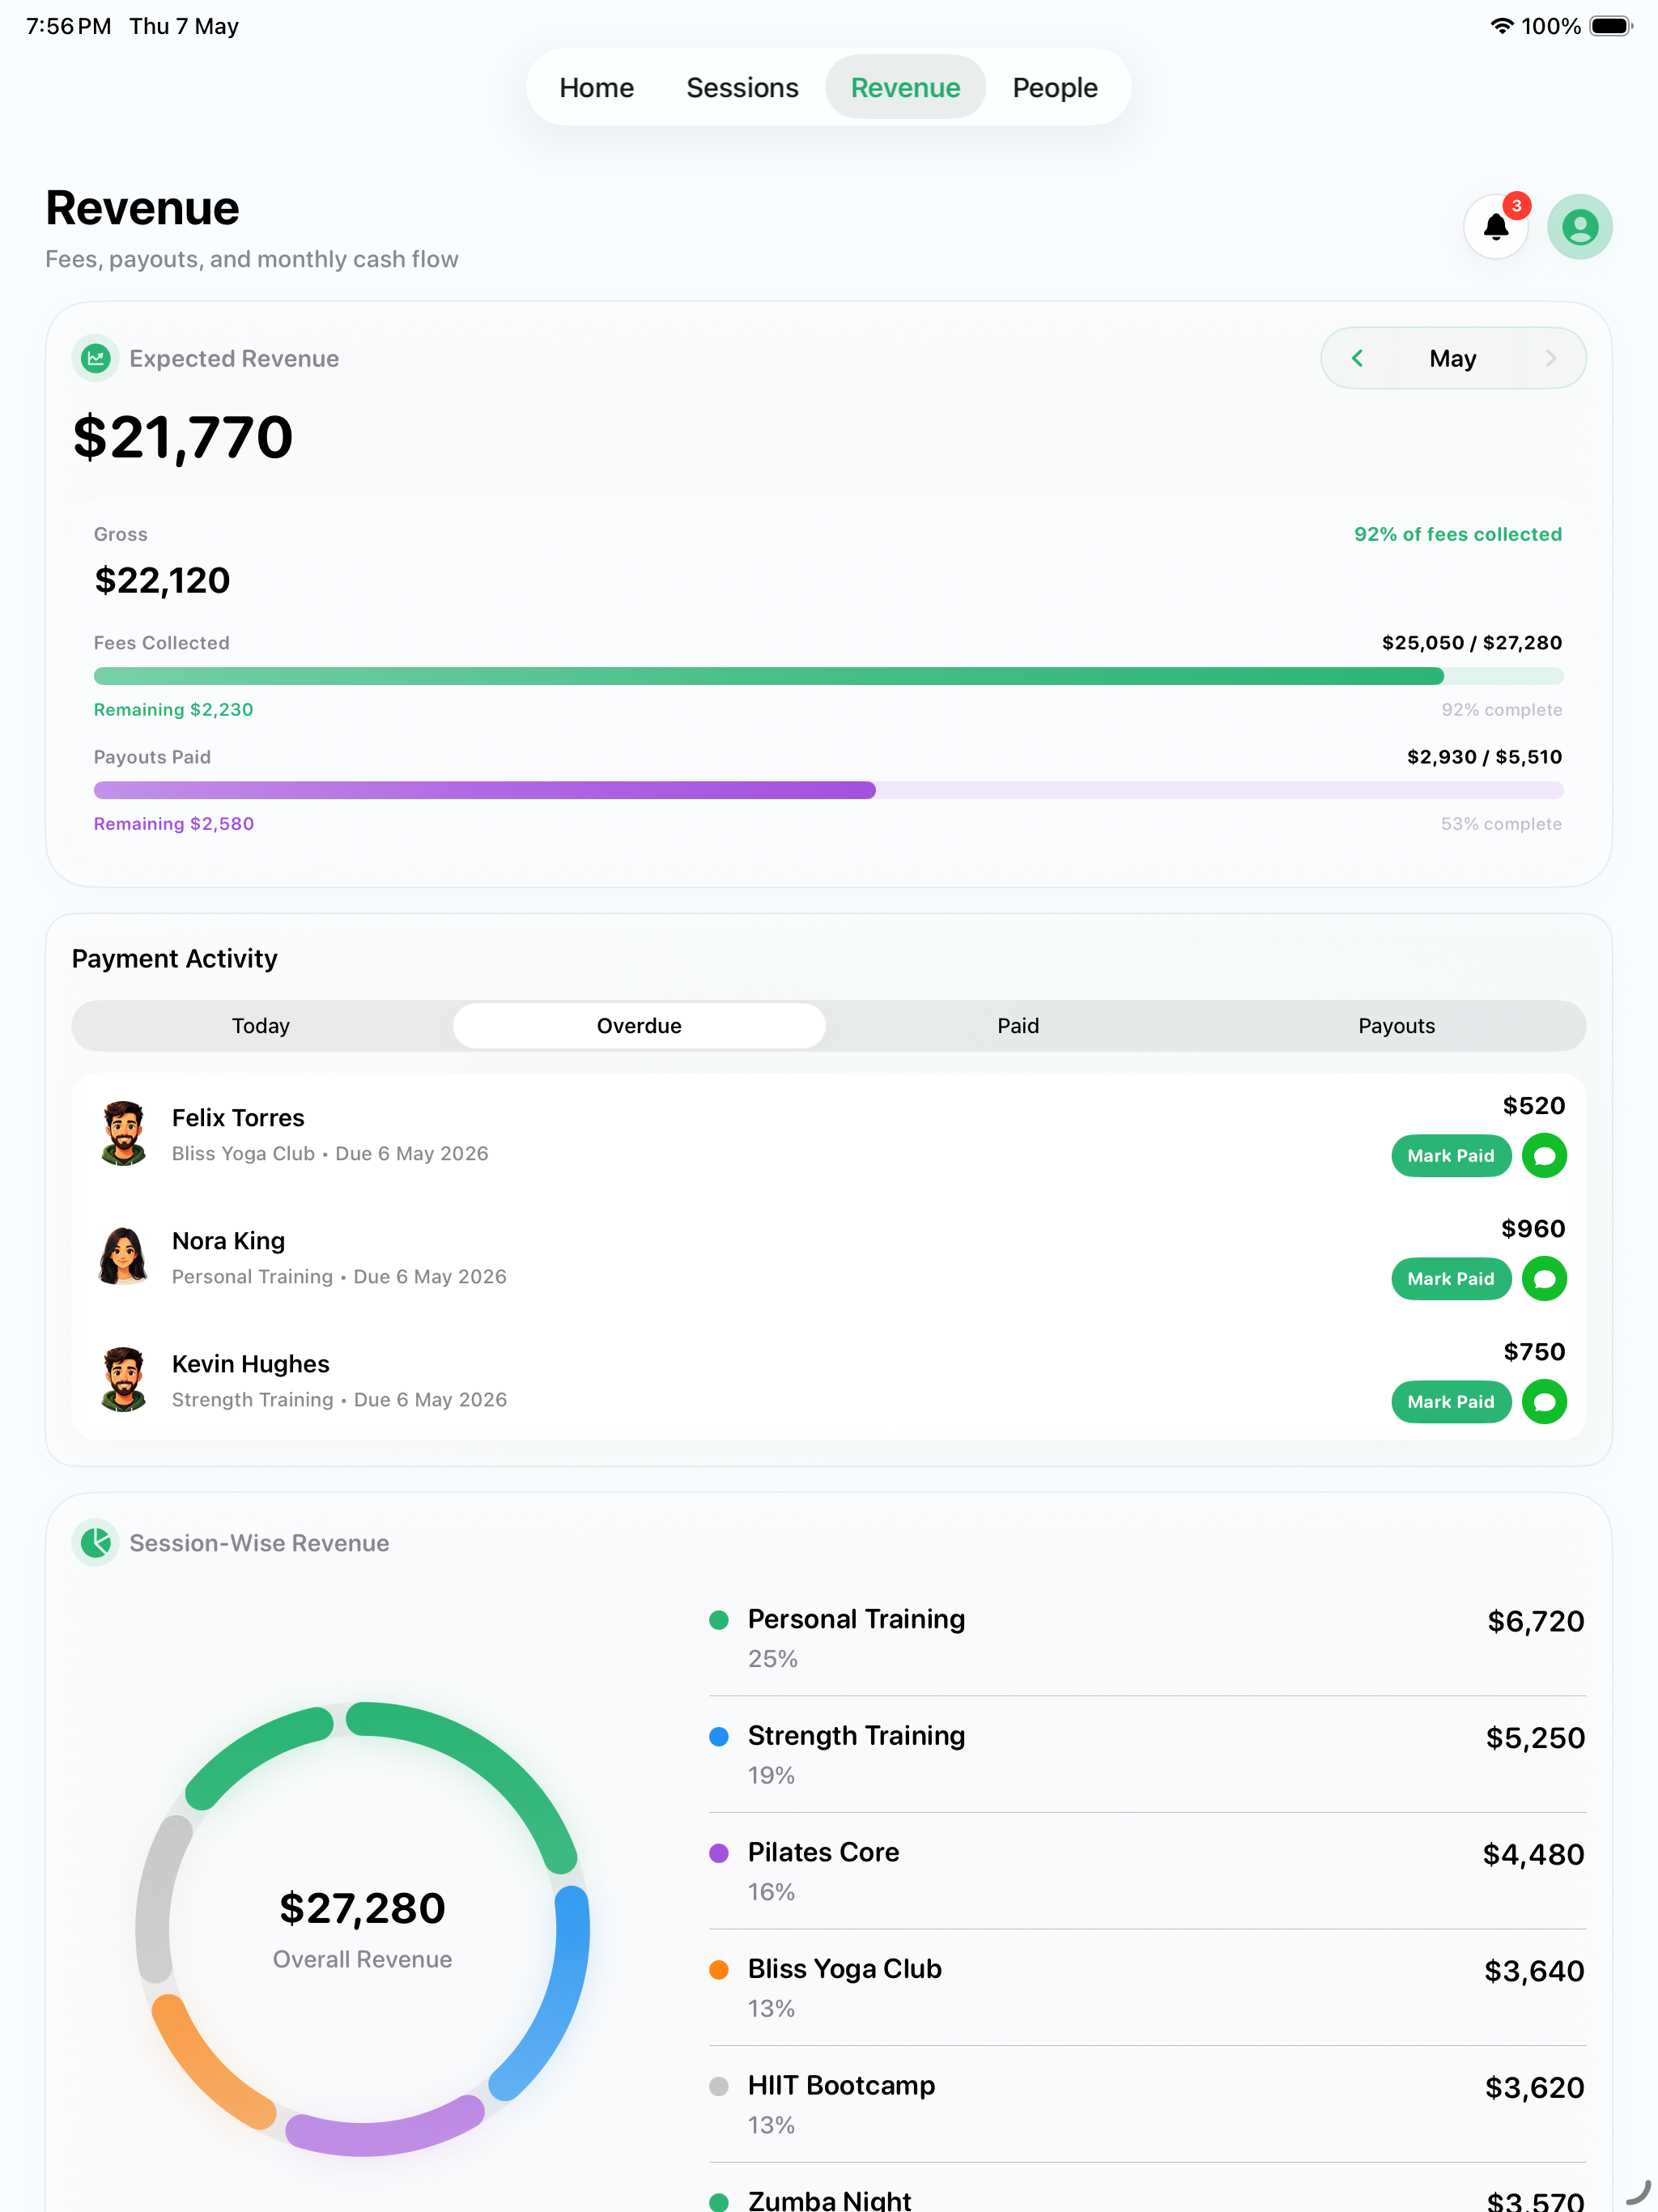Image resolution: width=1658 pixels, height=2212 pixels.
Task: Select the Overdue payment segment
Action: (x=639, y=1025)
